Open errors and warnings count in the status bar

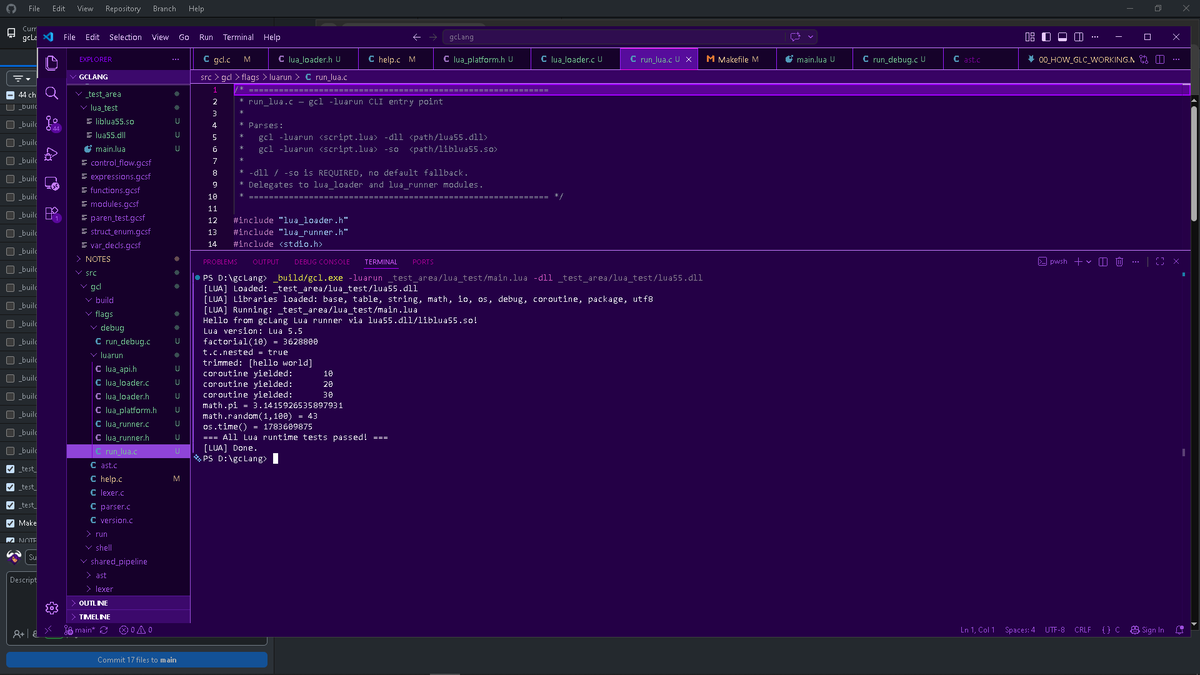click(136, 630)
